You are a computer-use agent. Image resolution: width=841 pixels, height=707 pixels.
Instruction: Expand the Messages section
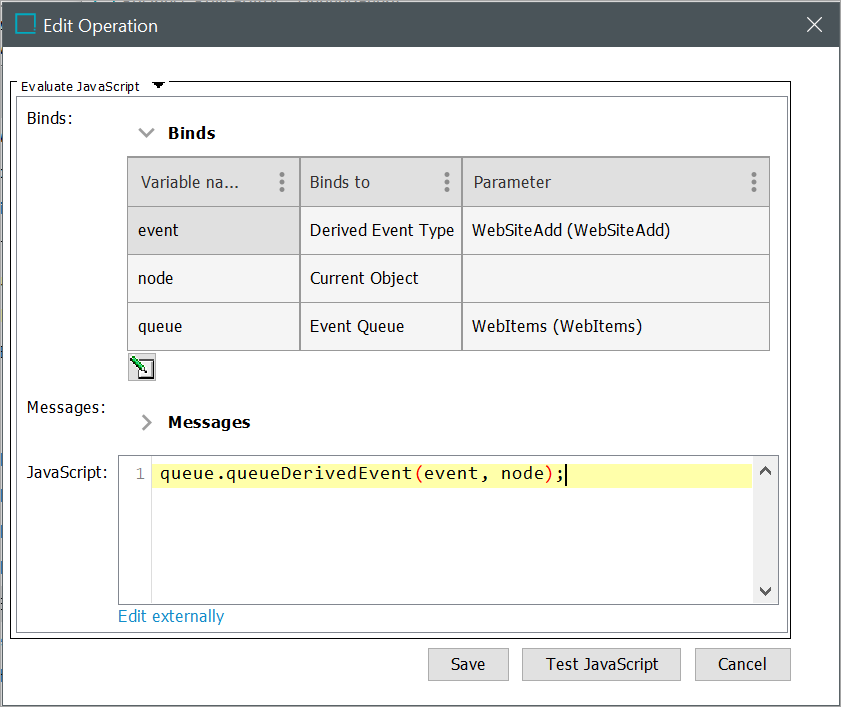point(147,422)
